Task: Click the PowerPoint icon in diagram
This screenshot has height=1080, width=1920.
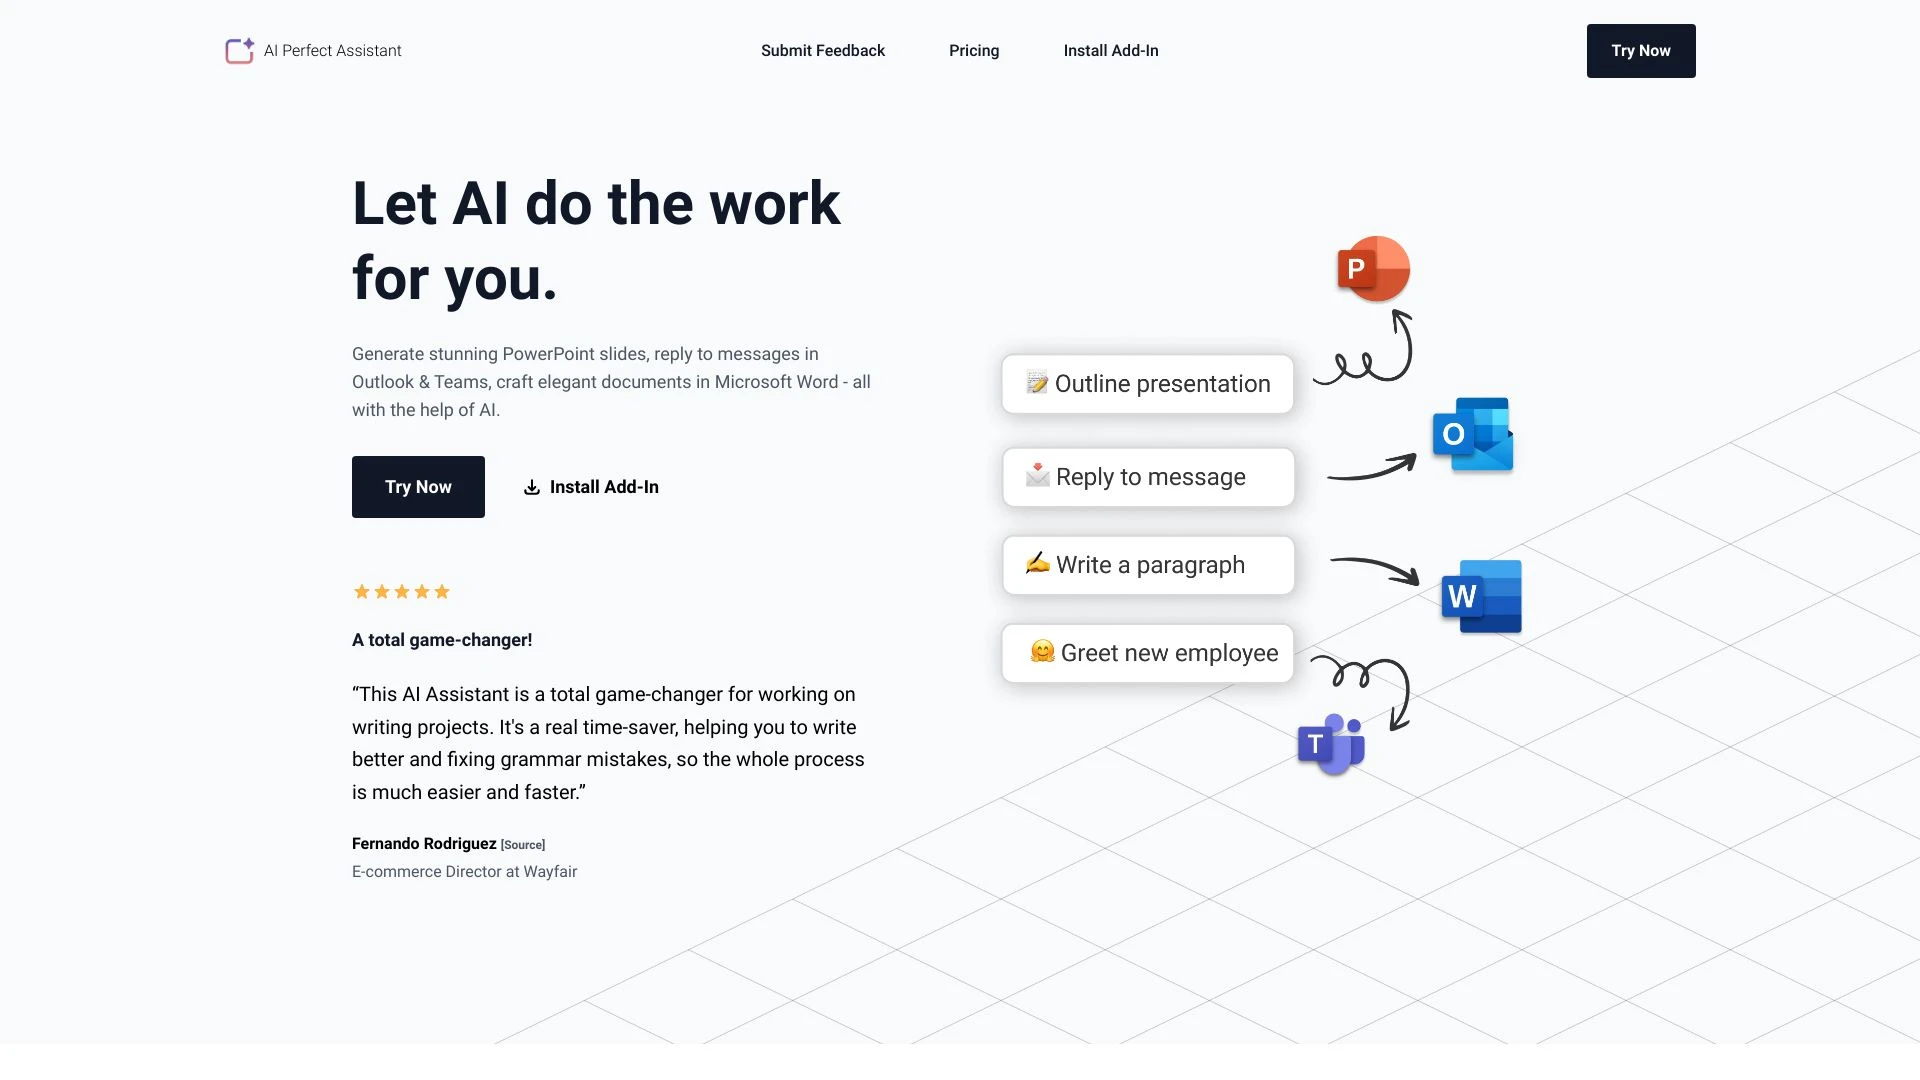Action: click(x=1373, y=268)
